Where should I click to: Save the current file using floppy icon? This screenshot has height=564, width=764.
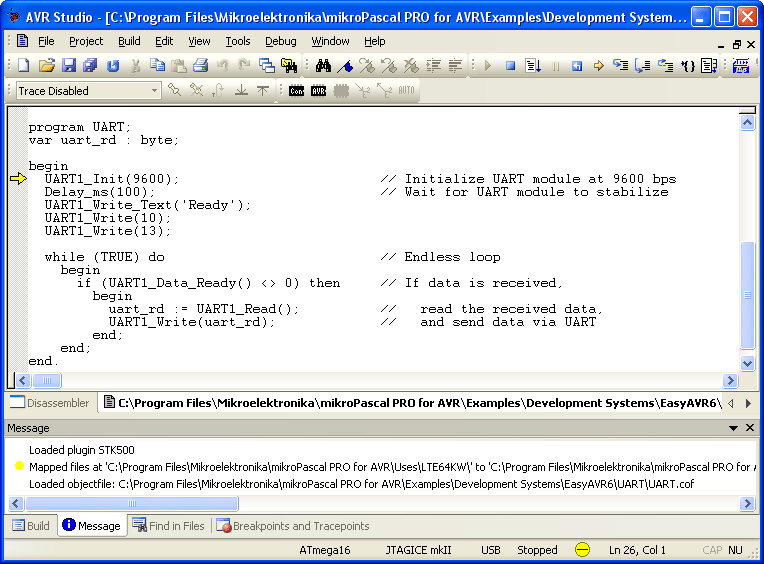[69, 65]
